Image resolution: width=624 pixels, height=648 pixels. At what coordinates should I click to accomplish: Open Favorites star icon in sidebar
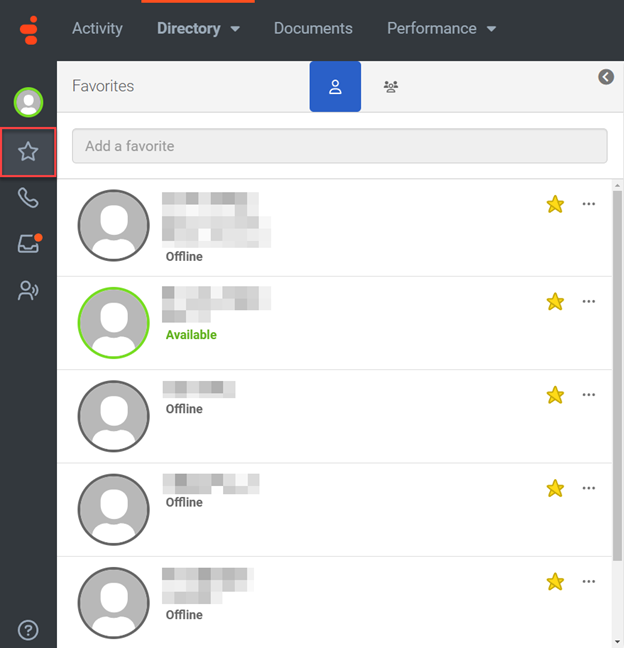[28, 152]
